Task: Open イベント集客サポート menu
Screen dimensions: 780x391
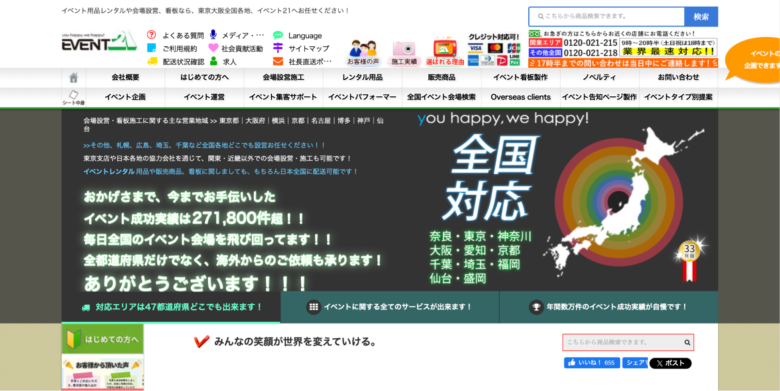Action: click(284, 97)
